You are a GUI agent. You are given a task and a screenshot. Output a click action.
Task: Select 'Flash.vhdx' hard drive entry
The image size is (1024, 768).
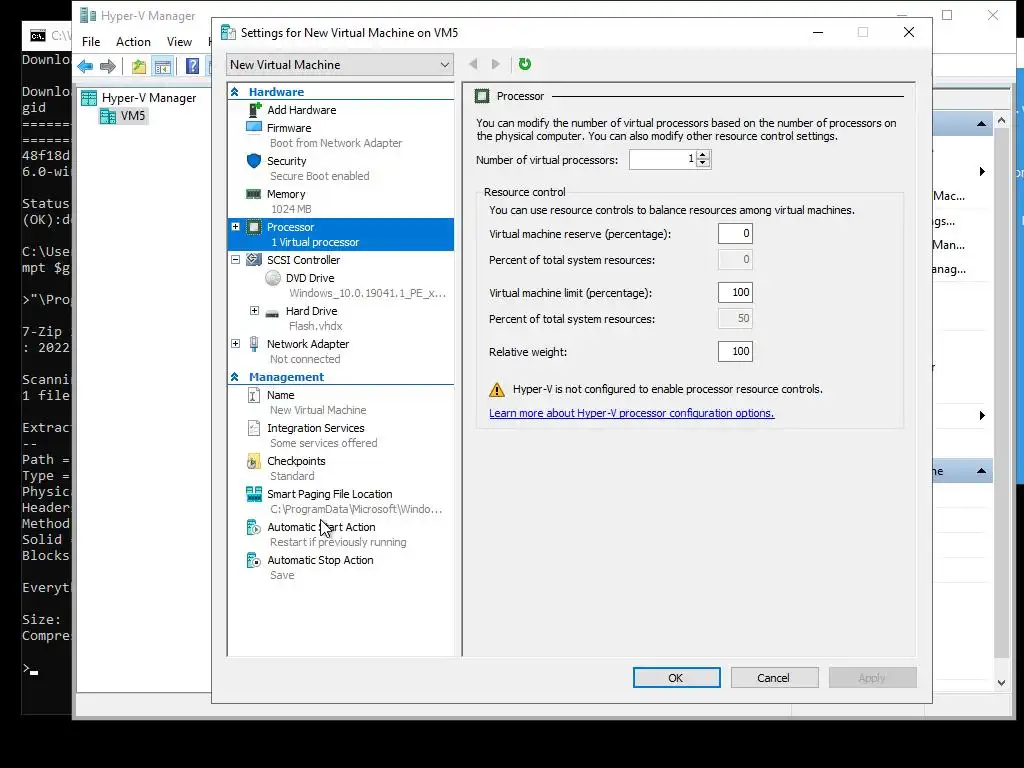pos(315,326)
